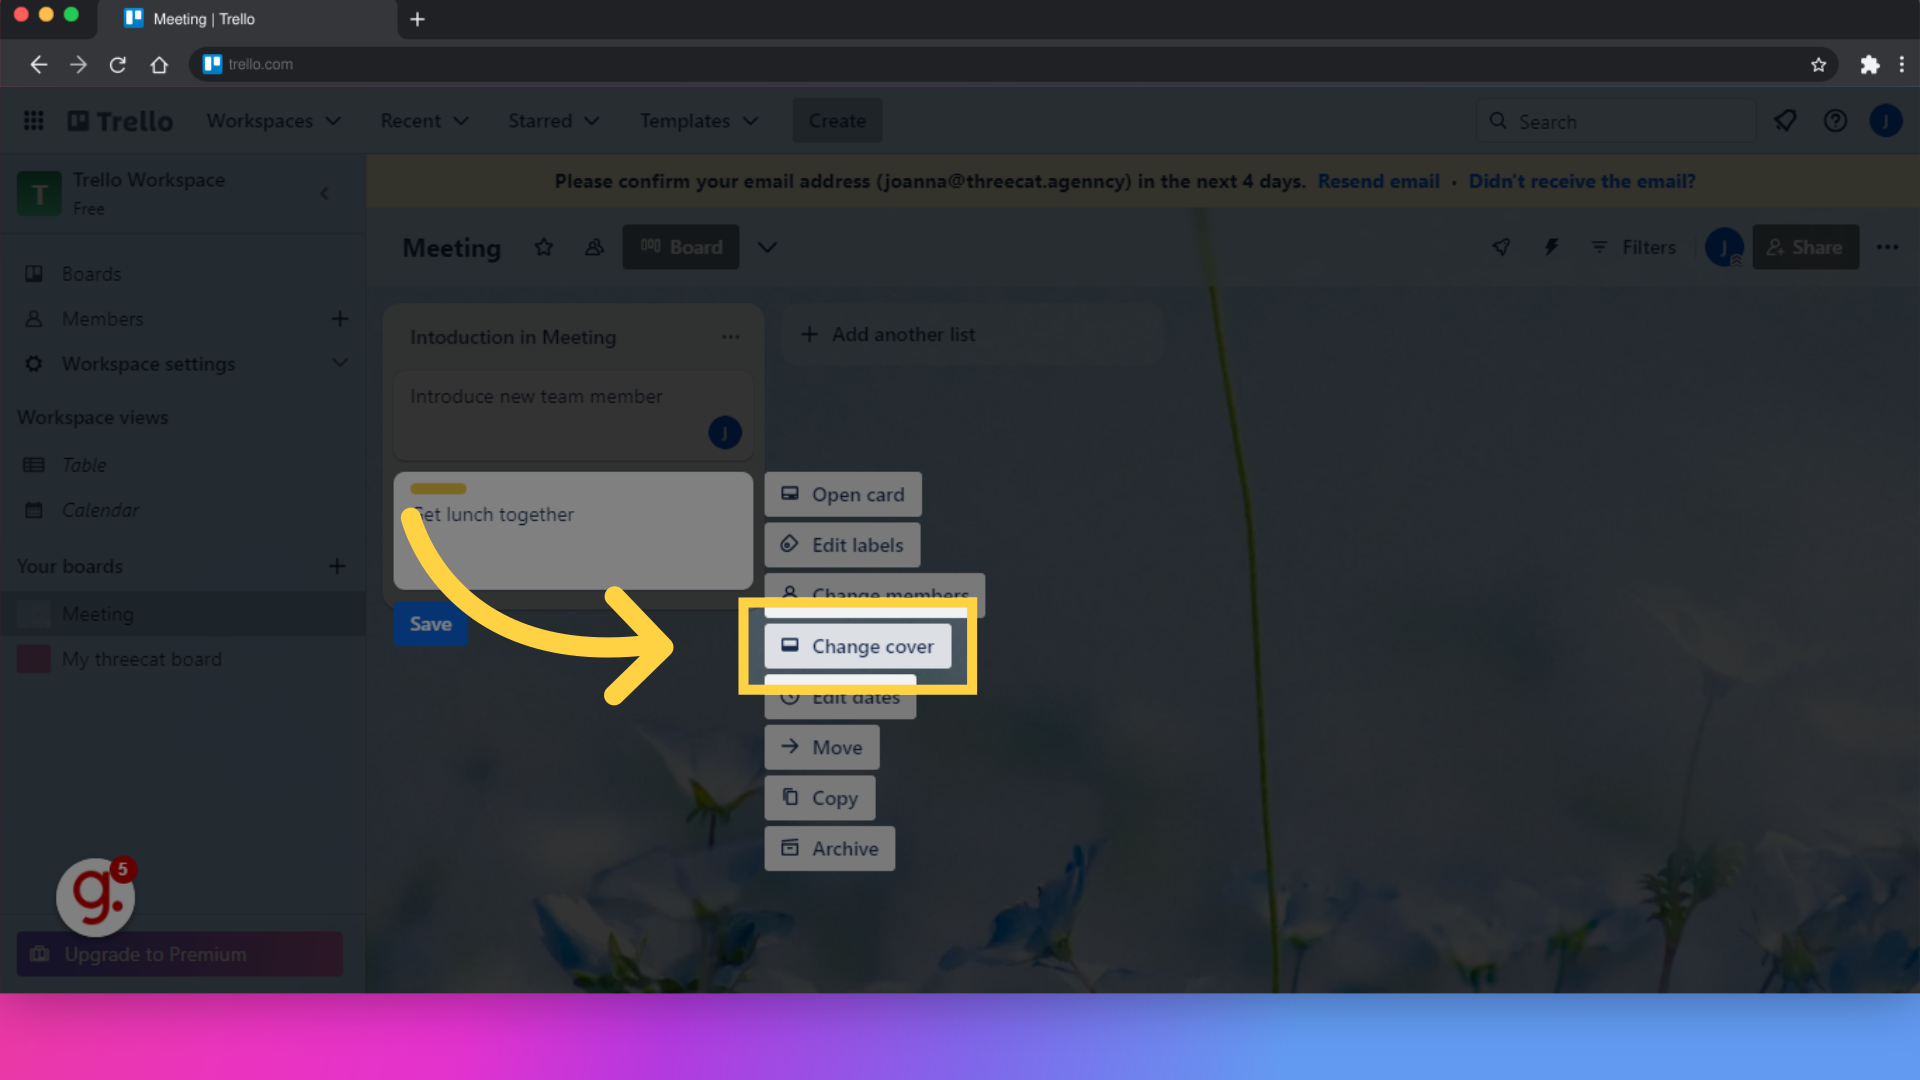Click yellow label on lunch card
The height and width of the screenshot is (1080, 1920).
click(x=438, y=489)
